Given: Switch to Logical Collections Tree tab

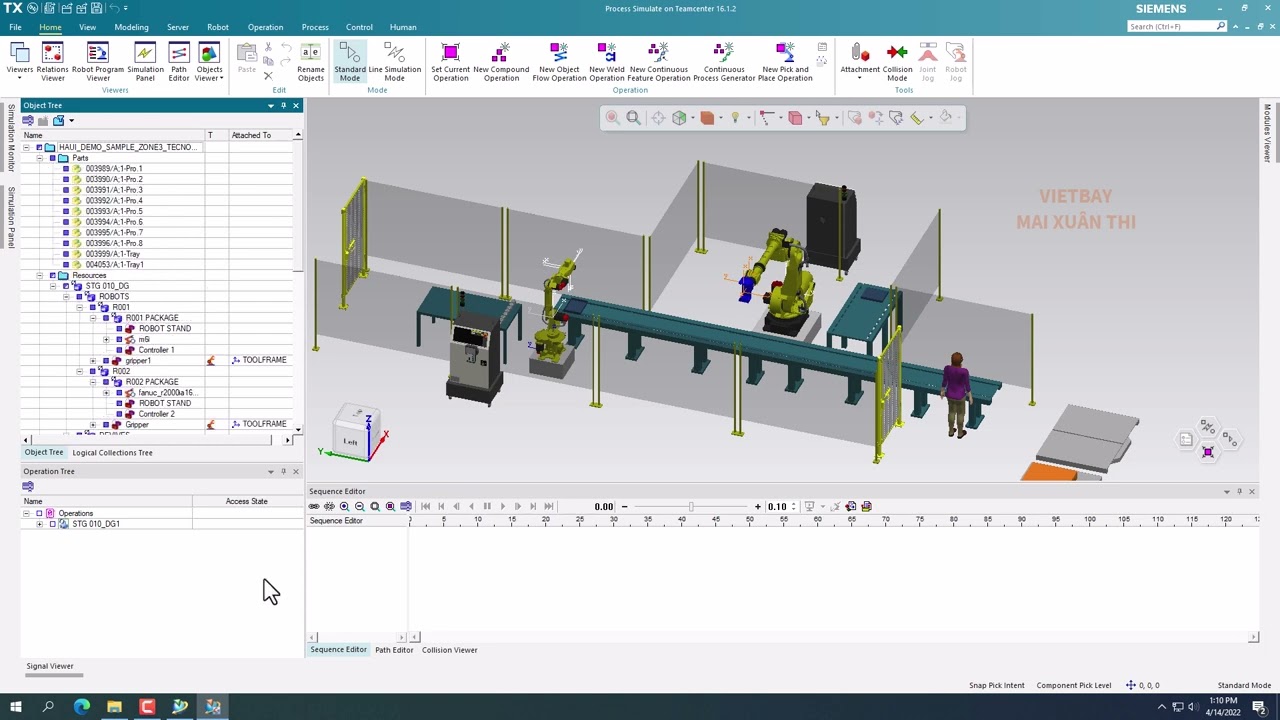Looking at the screenshot, I should pos(112,453).
